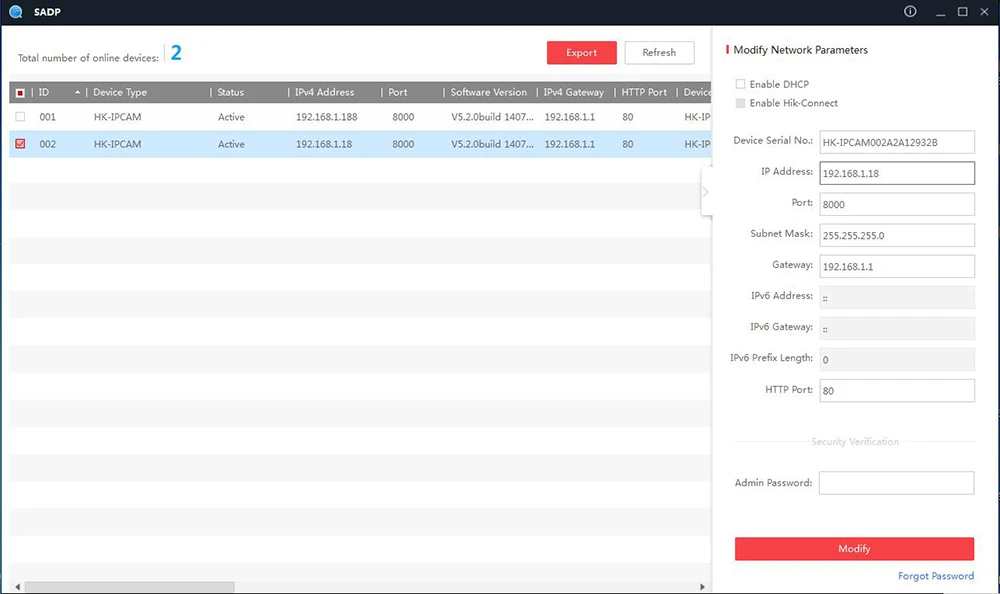Click the IPv4 Address column header
This screenshot has width=1000, height=594.
click(x=324, y=93)
